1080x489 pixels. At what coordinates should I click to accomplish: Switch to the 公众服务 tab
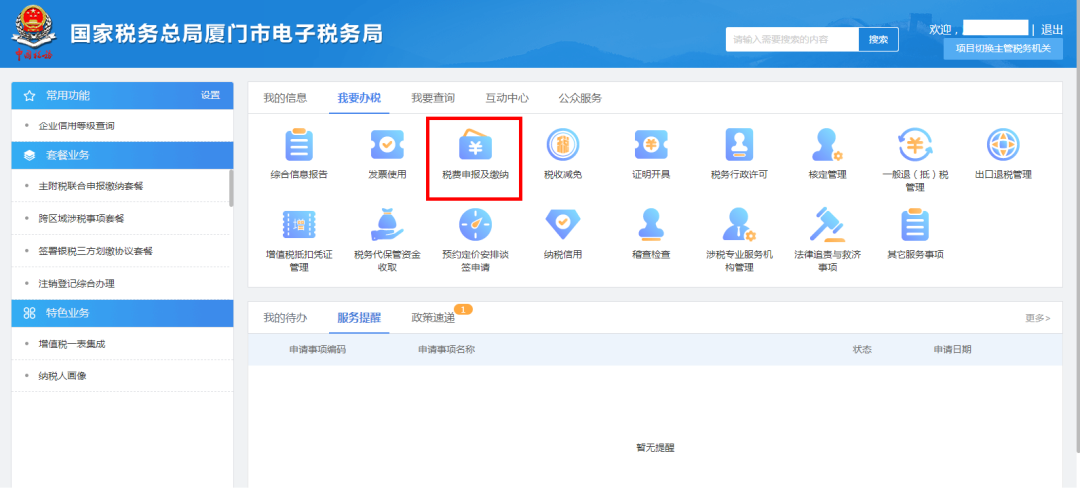(x=580, y=98)
